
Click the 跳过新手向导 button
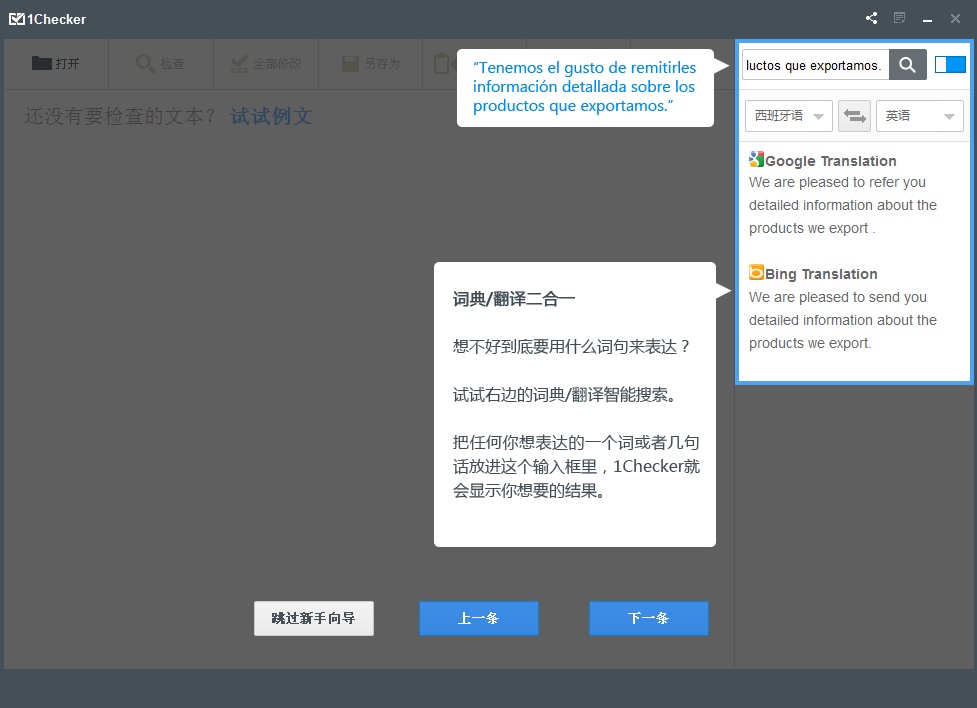point(313,618)
